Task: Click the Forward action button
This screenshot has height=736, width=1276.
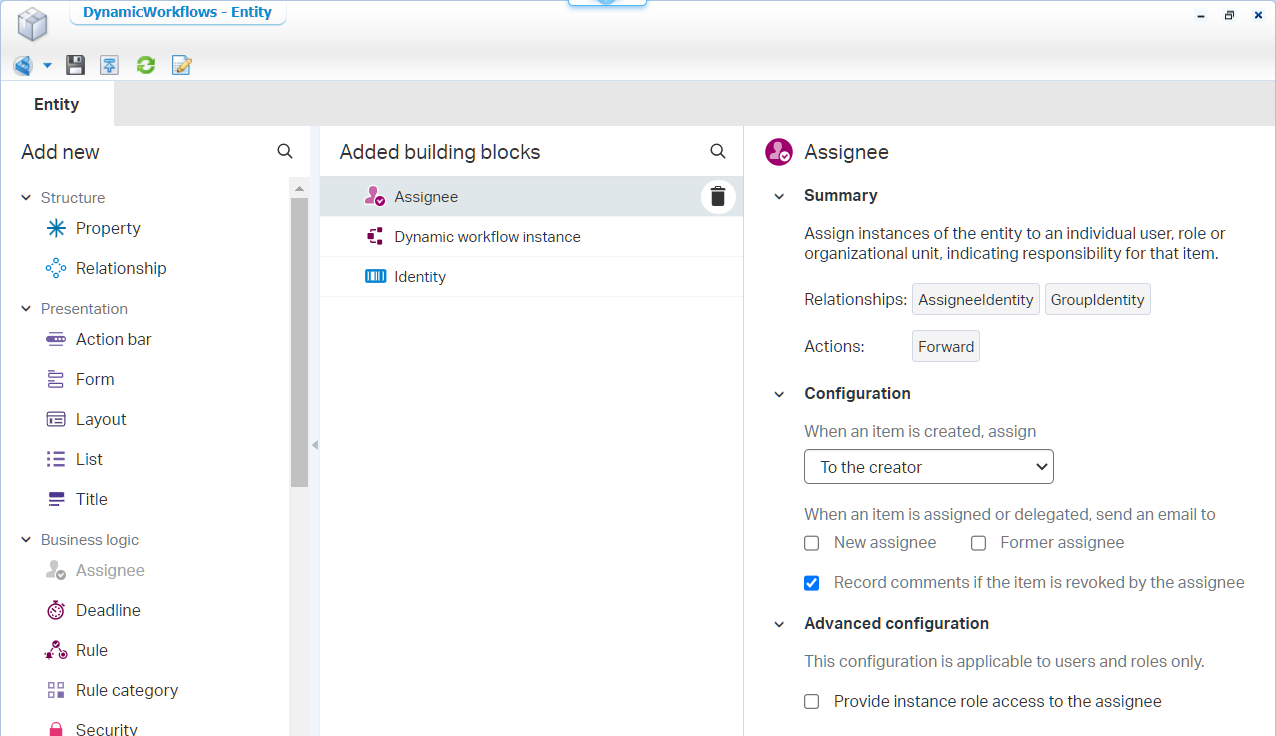Action: coord(945,347)
